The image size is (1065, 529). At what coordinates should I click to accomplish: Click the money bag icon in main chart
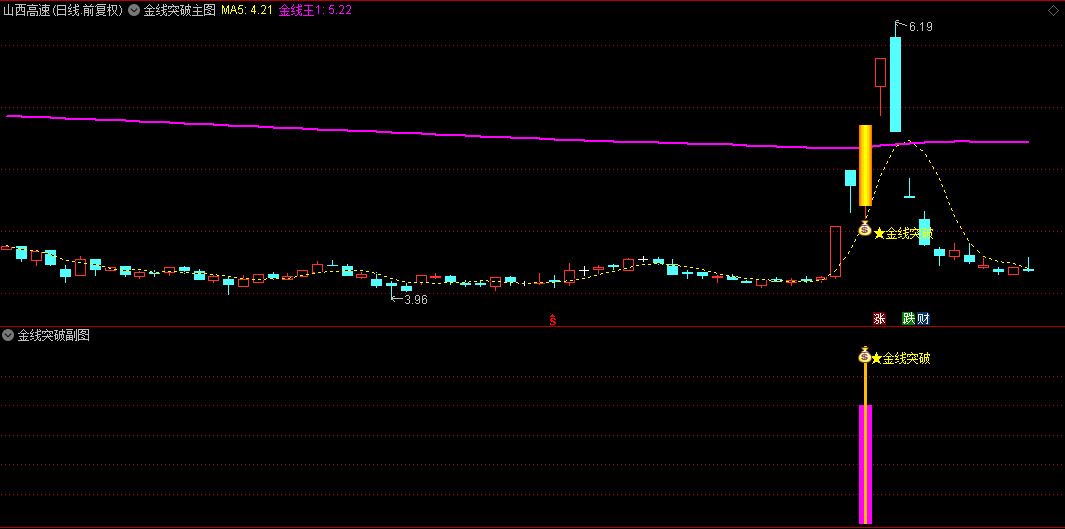point(865,228)
